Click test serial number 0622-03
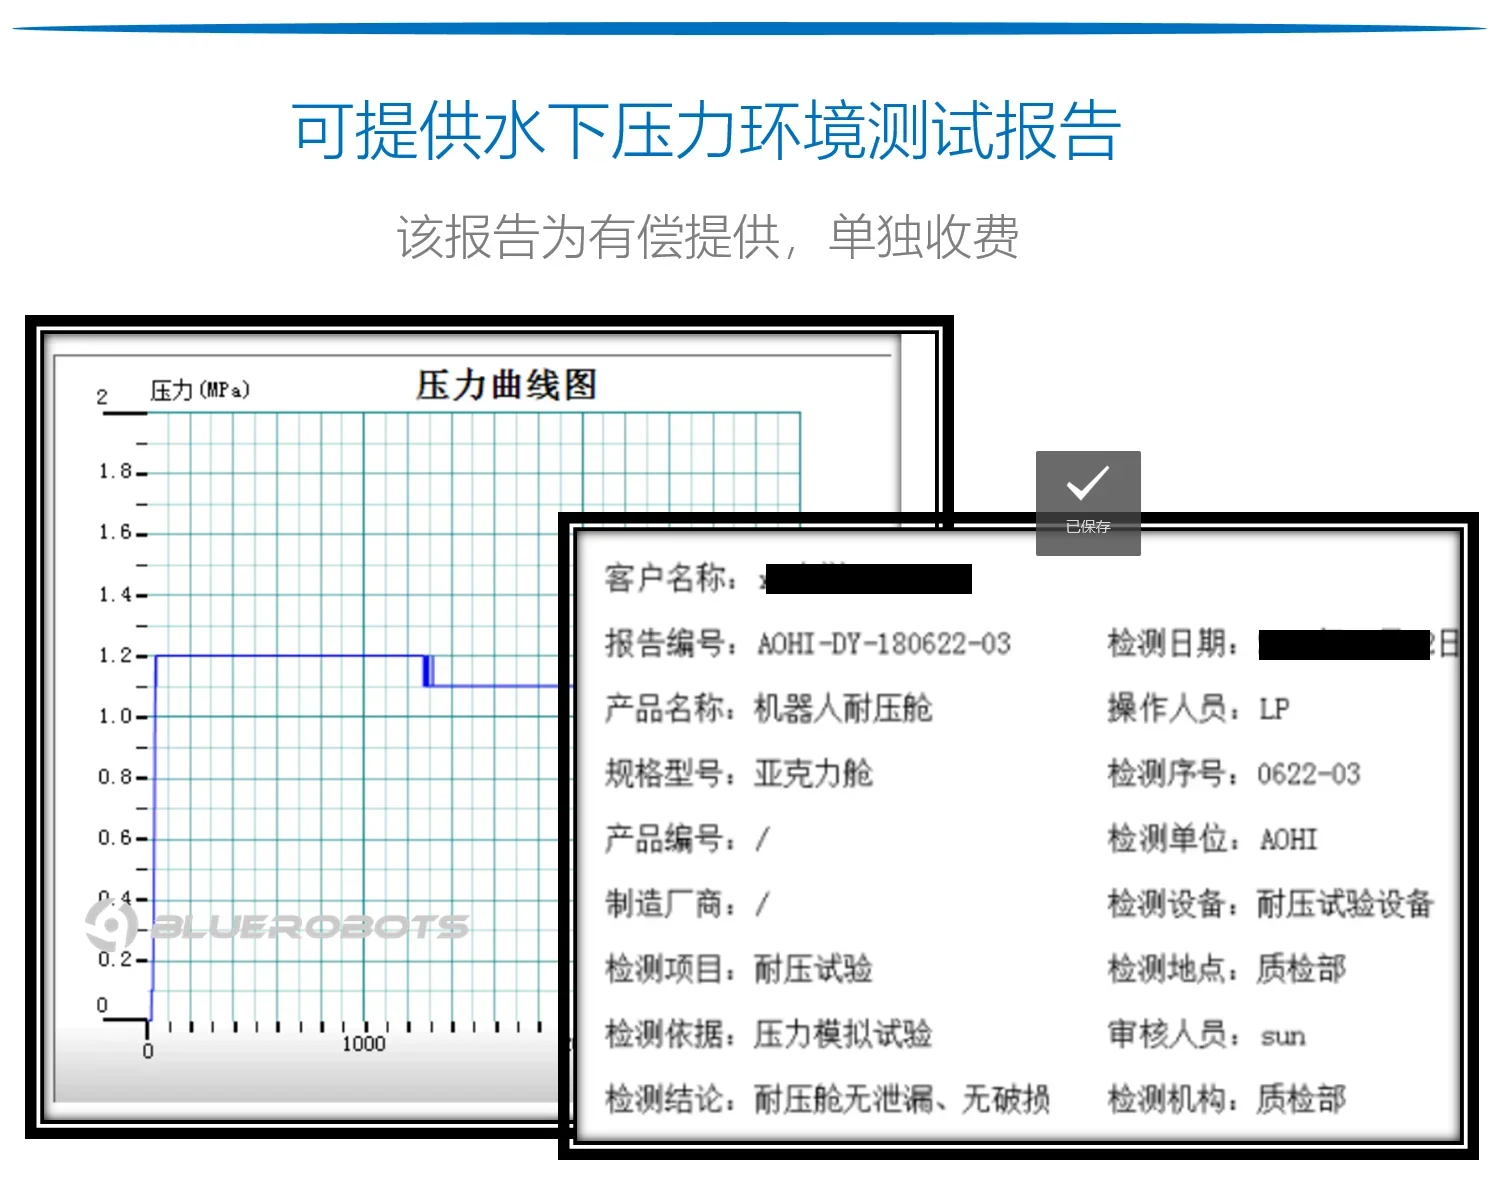The height and width of the screenshot is (1196, 1499). (x=1309, y=774)
